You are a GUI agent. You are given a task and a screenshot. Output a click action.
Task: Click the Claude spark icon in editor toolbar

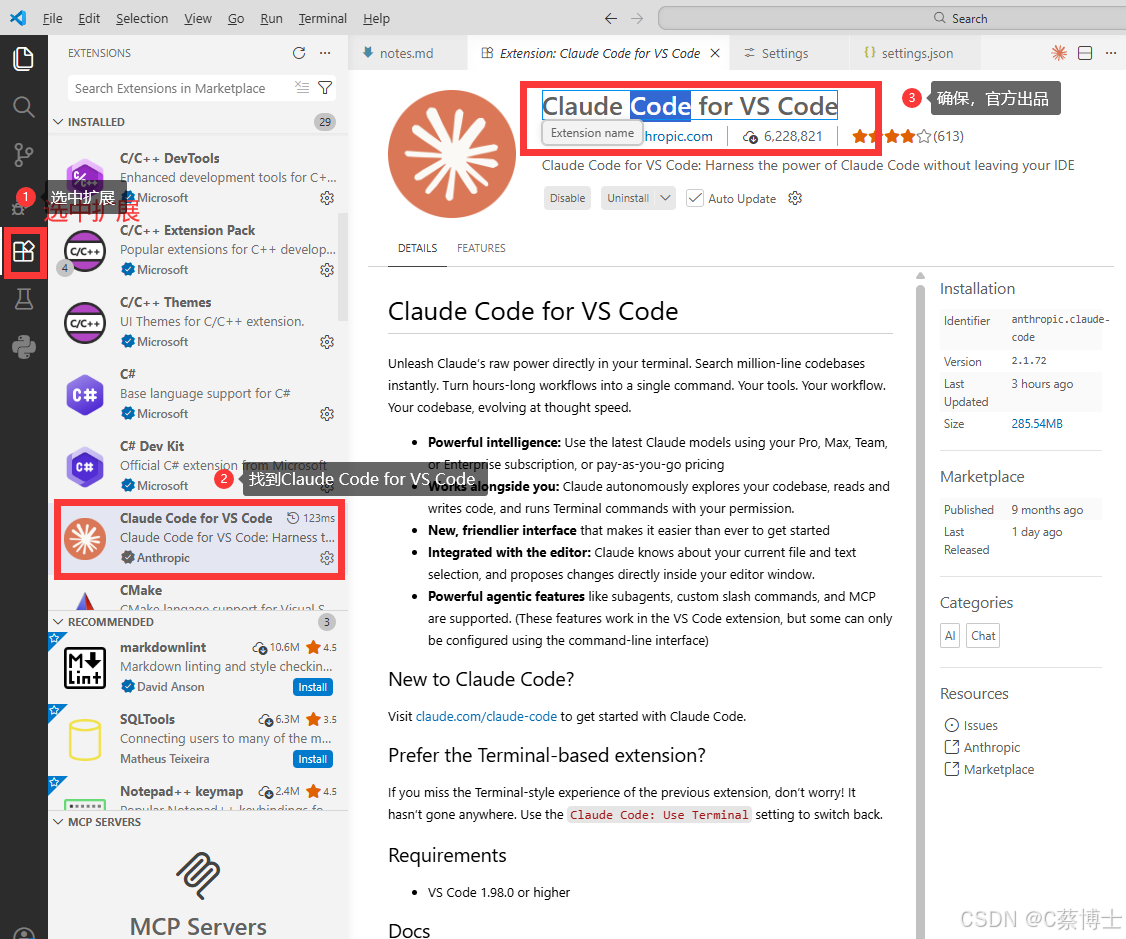coord(1059,52)
